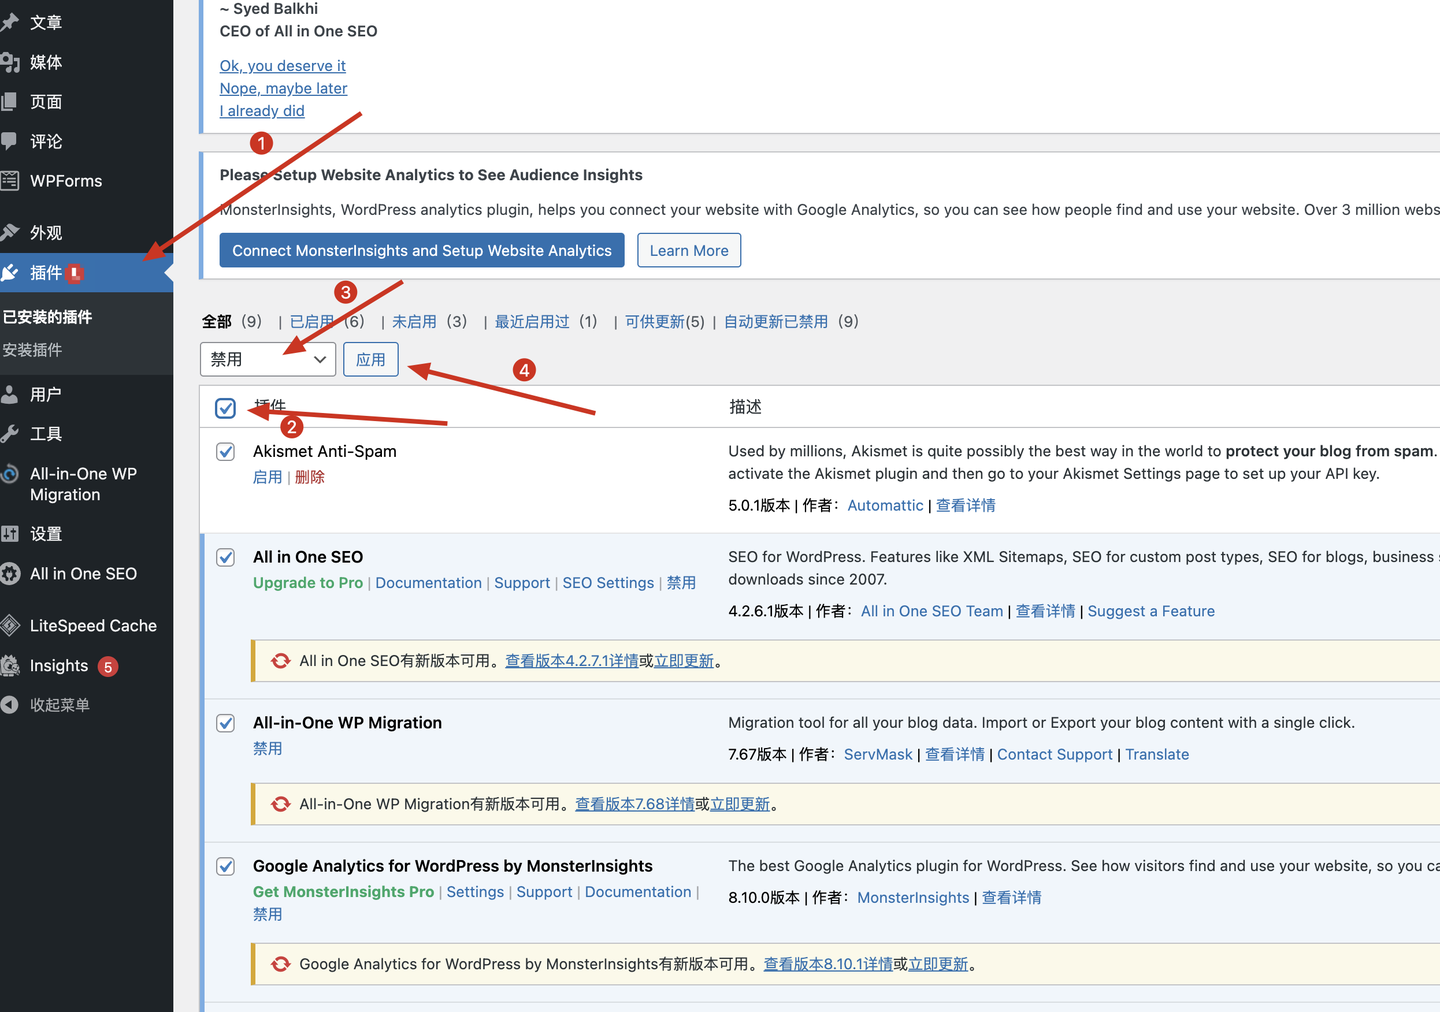The height and width of the screenshot is (1012, 1440).
Task: Click the Contact Support link
Action: 1055,755
